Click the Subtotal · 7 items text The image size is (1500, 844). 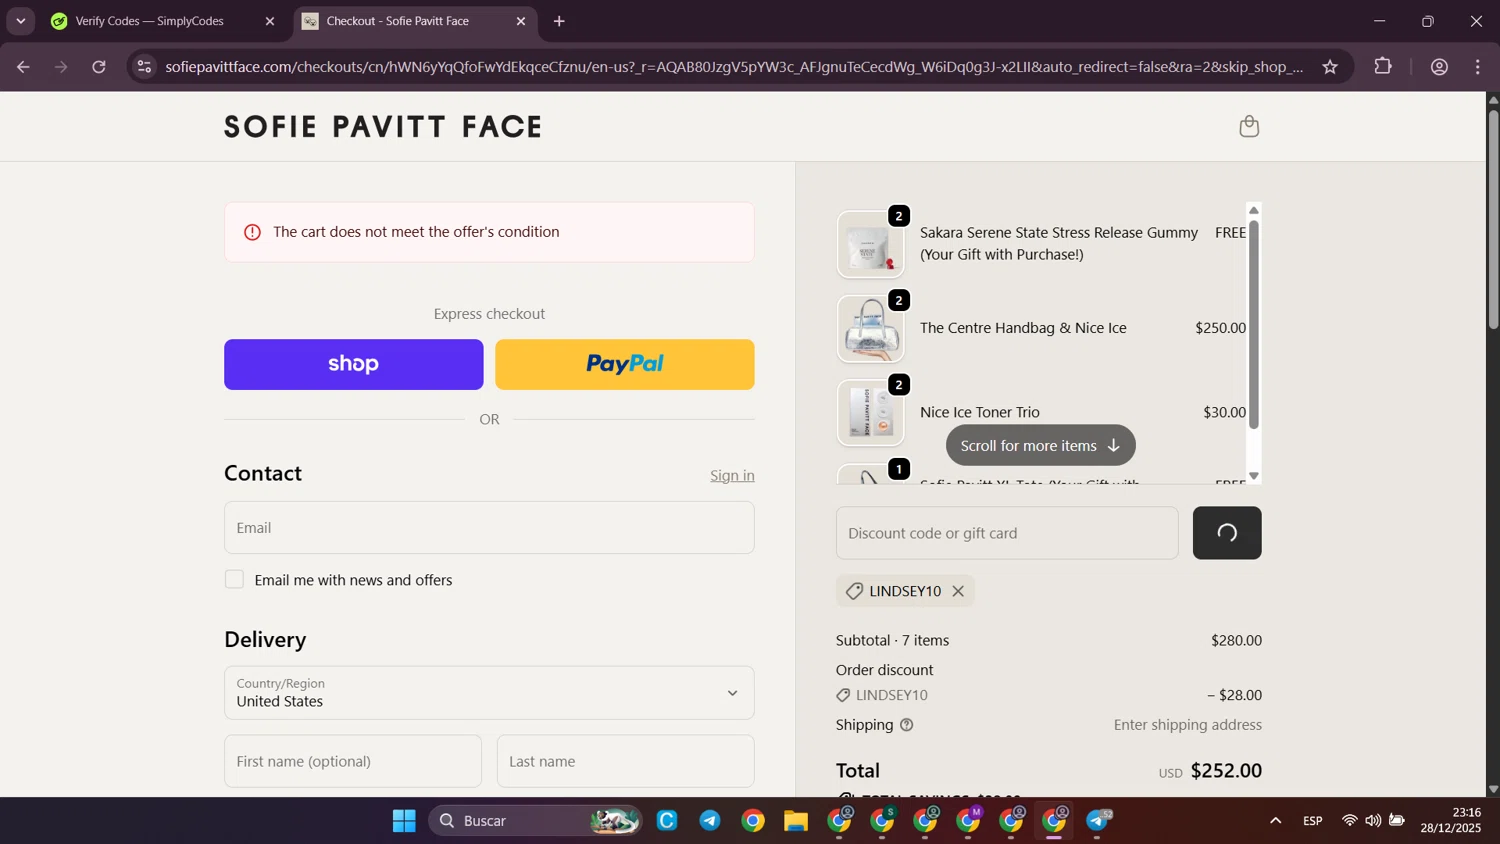[x=892, y=640]
